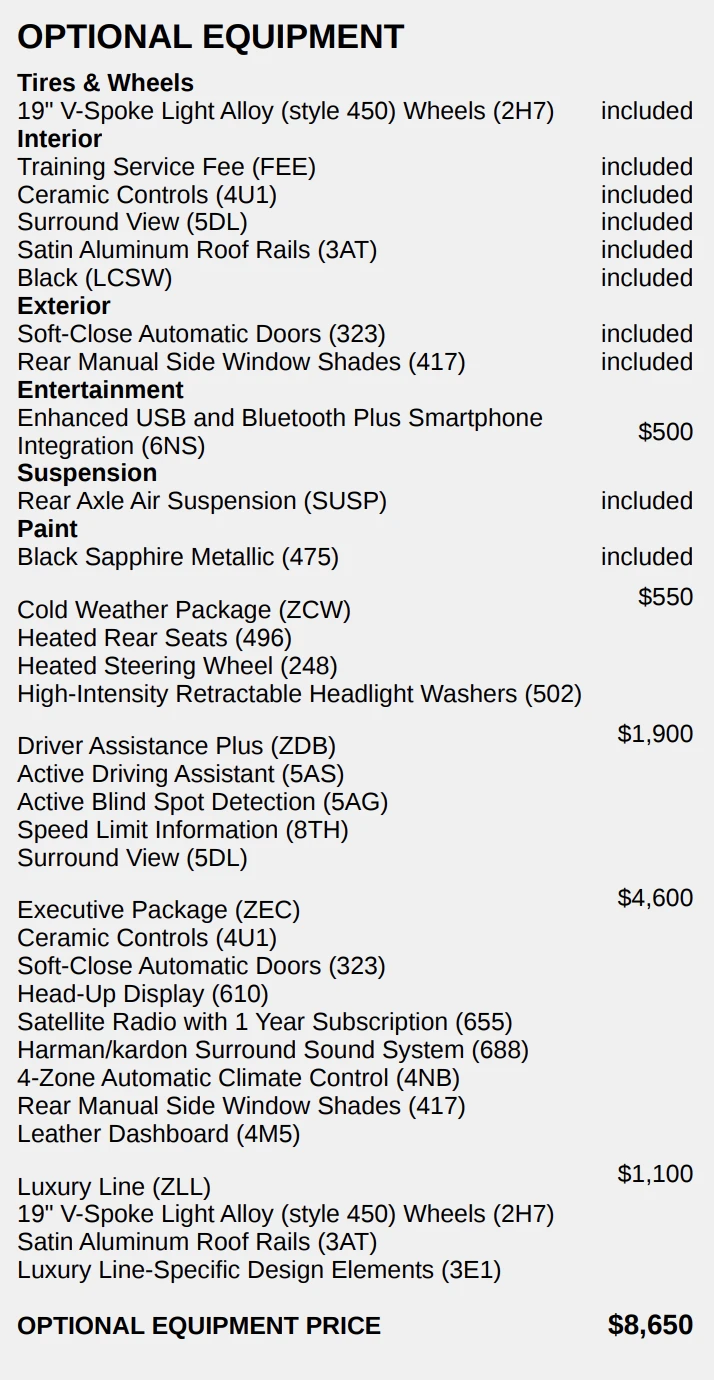This screenshot has height=1380, width=714.
Task: Select Driver Assistance Plus (ZDB) package
Action: (x=176, y=746)
